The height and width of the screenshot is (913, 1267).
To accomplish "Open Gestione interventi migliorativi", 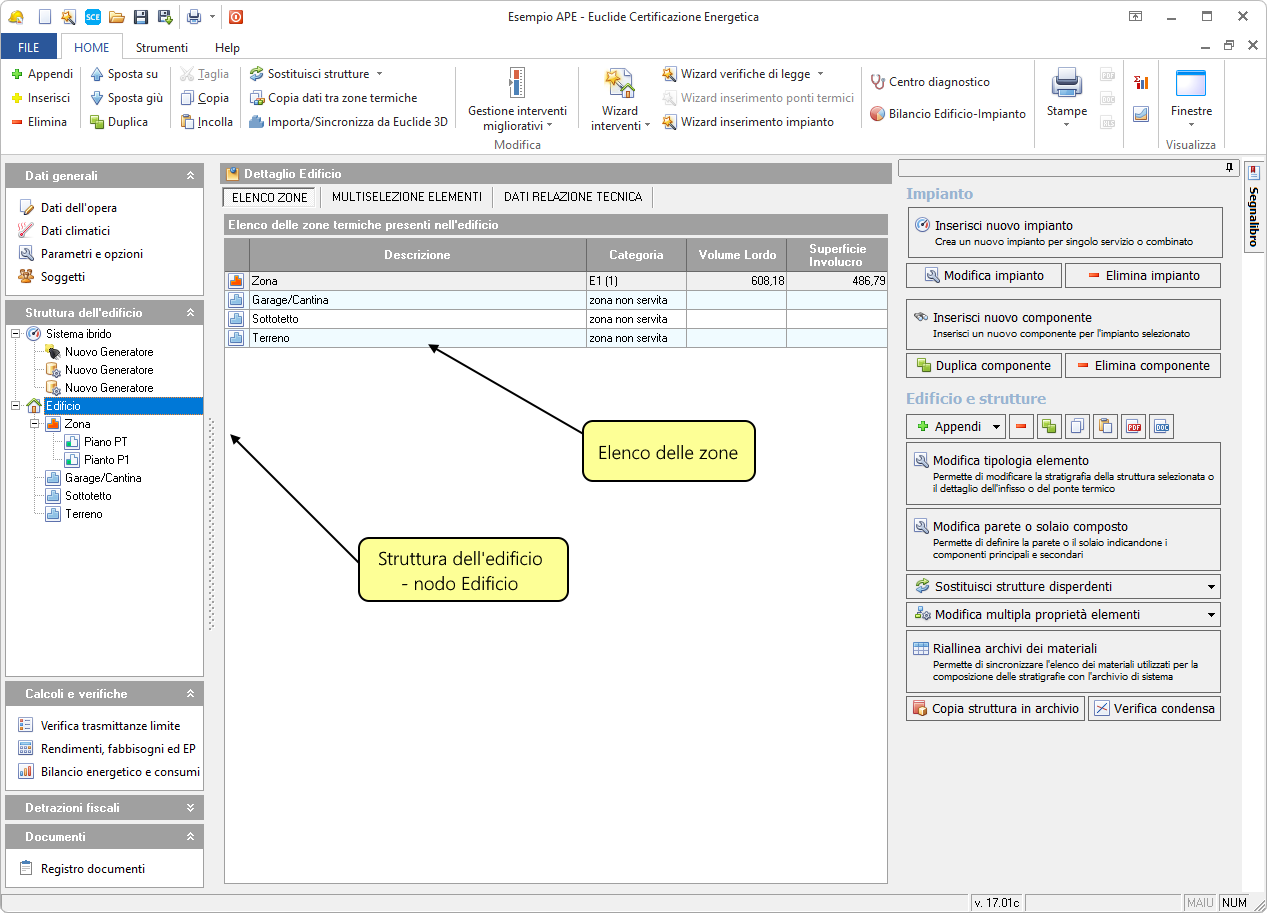I will 516,100.
